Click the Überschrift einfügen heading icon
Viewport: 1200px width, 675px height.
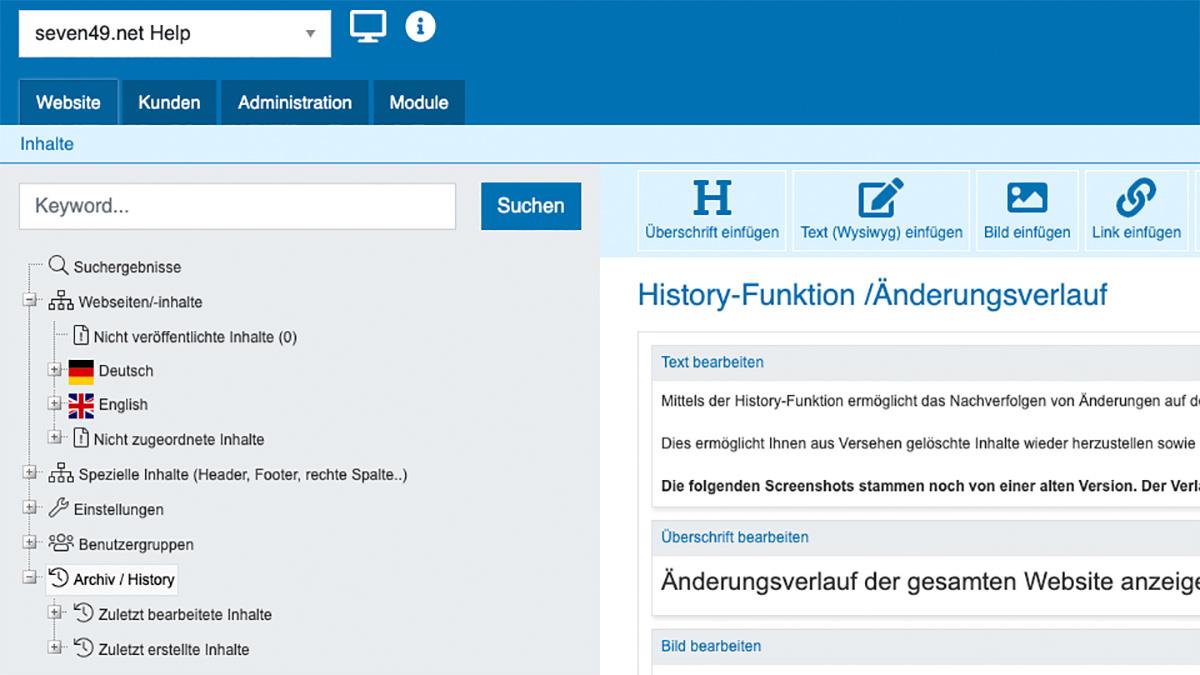(x=712, y=198)
